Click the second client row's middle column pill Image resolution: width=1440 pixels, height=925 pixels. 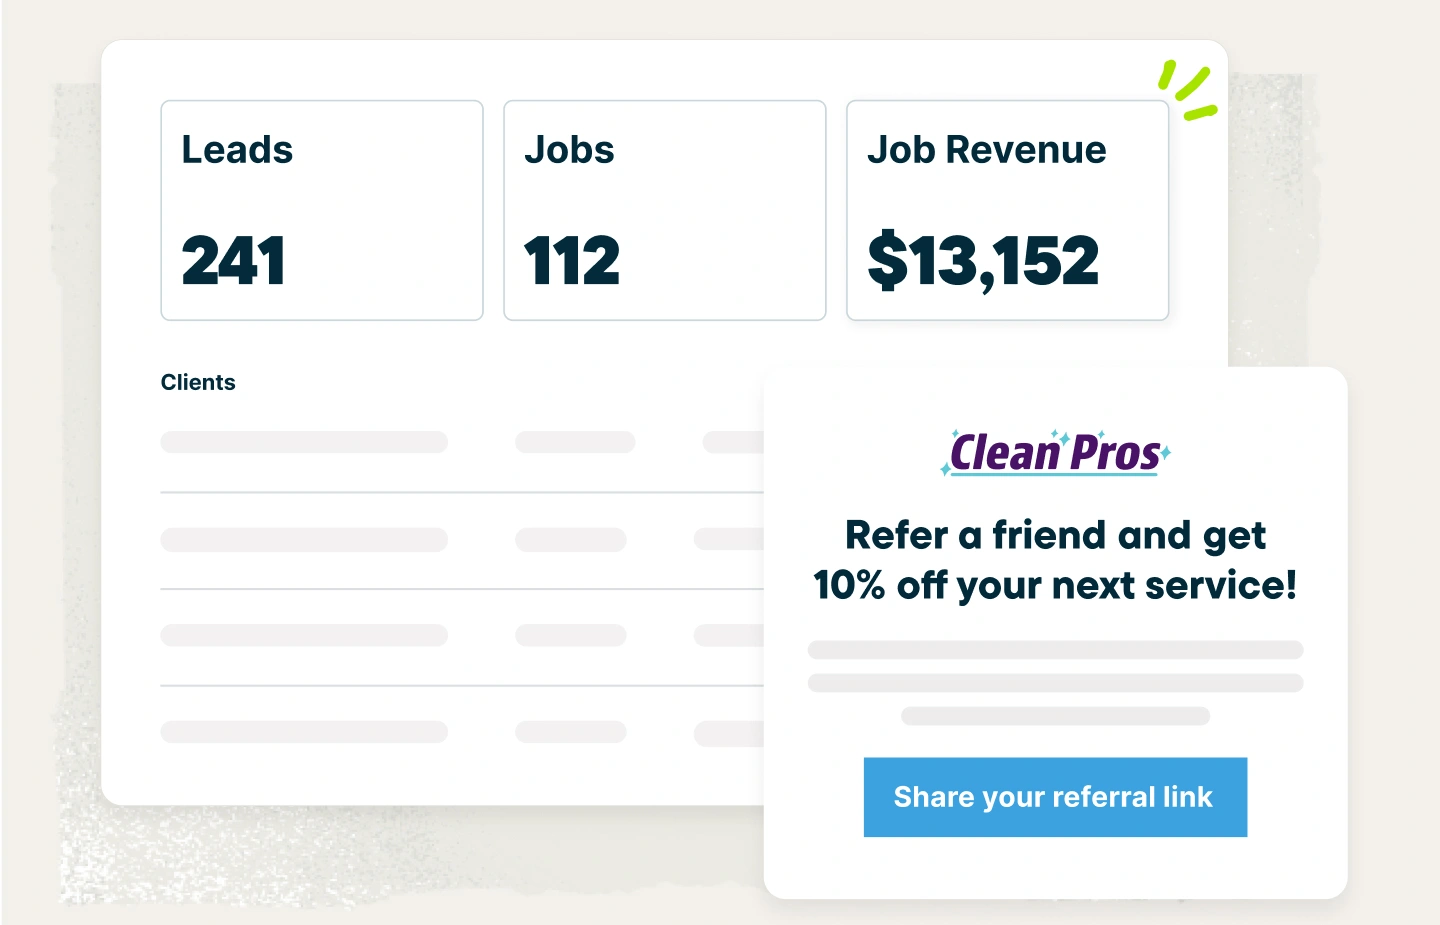pyautogui.click(x=571, y=540)
